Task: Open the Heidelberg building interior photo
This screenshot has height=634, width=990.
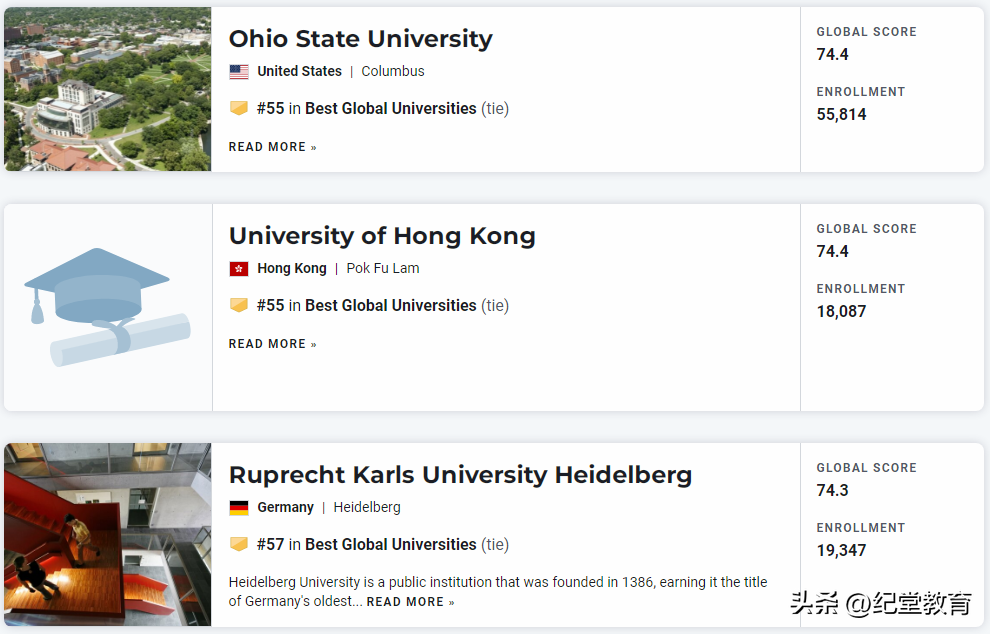Action: coord(107,534)
